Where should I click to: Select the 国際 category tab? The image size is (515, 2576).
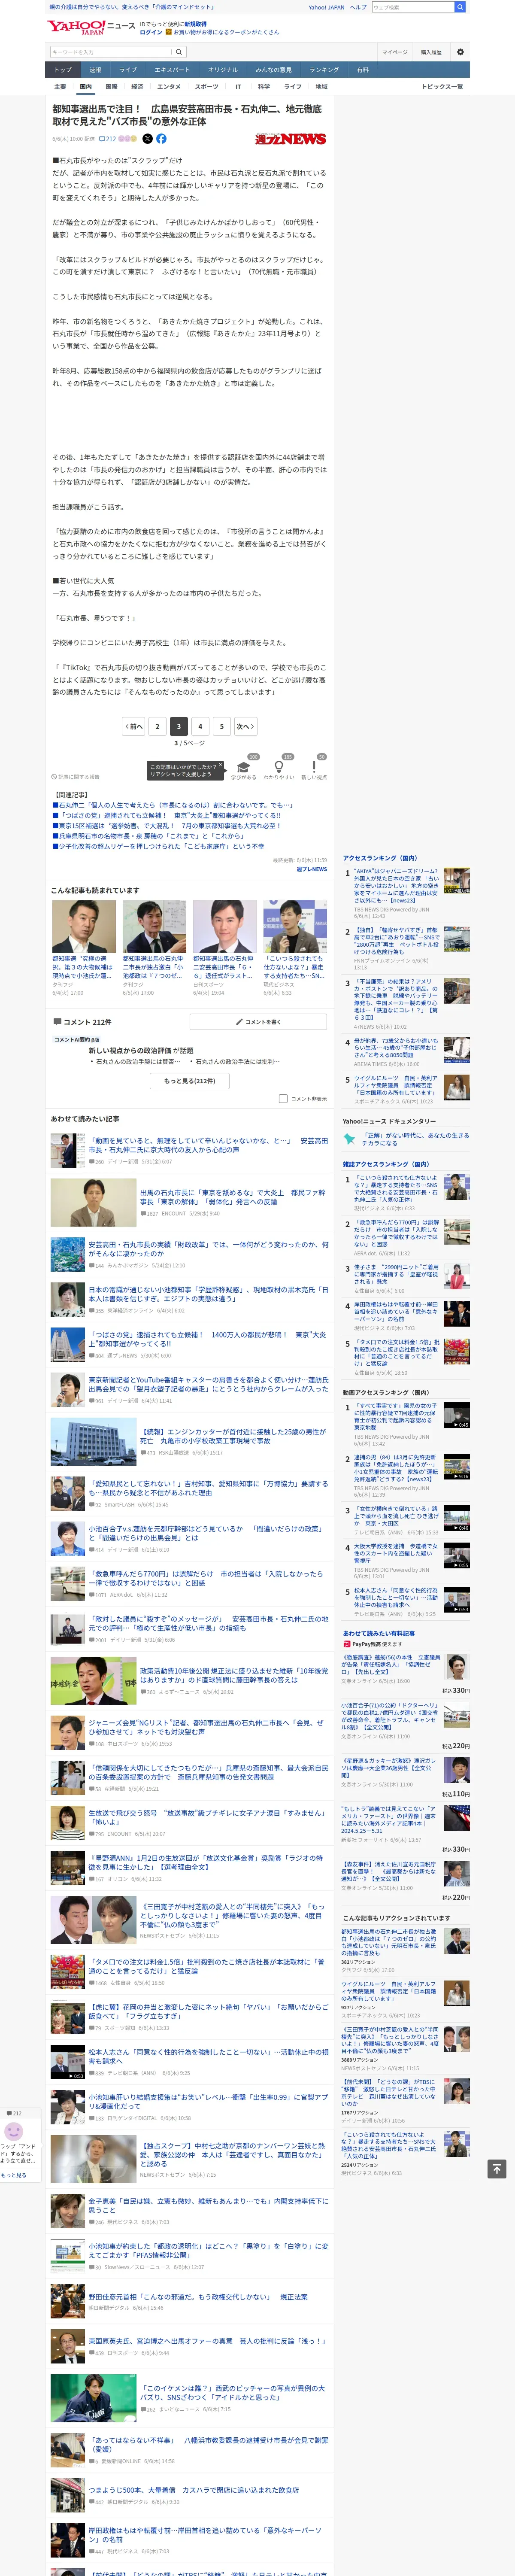111,87
